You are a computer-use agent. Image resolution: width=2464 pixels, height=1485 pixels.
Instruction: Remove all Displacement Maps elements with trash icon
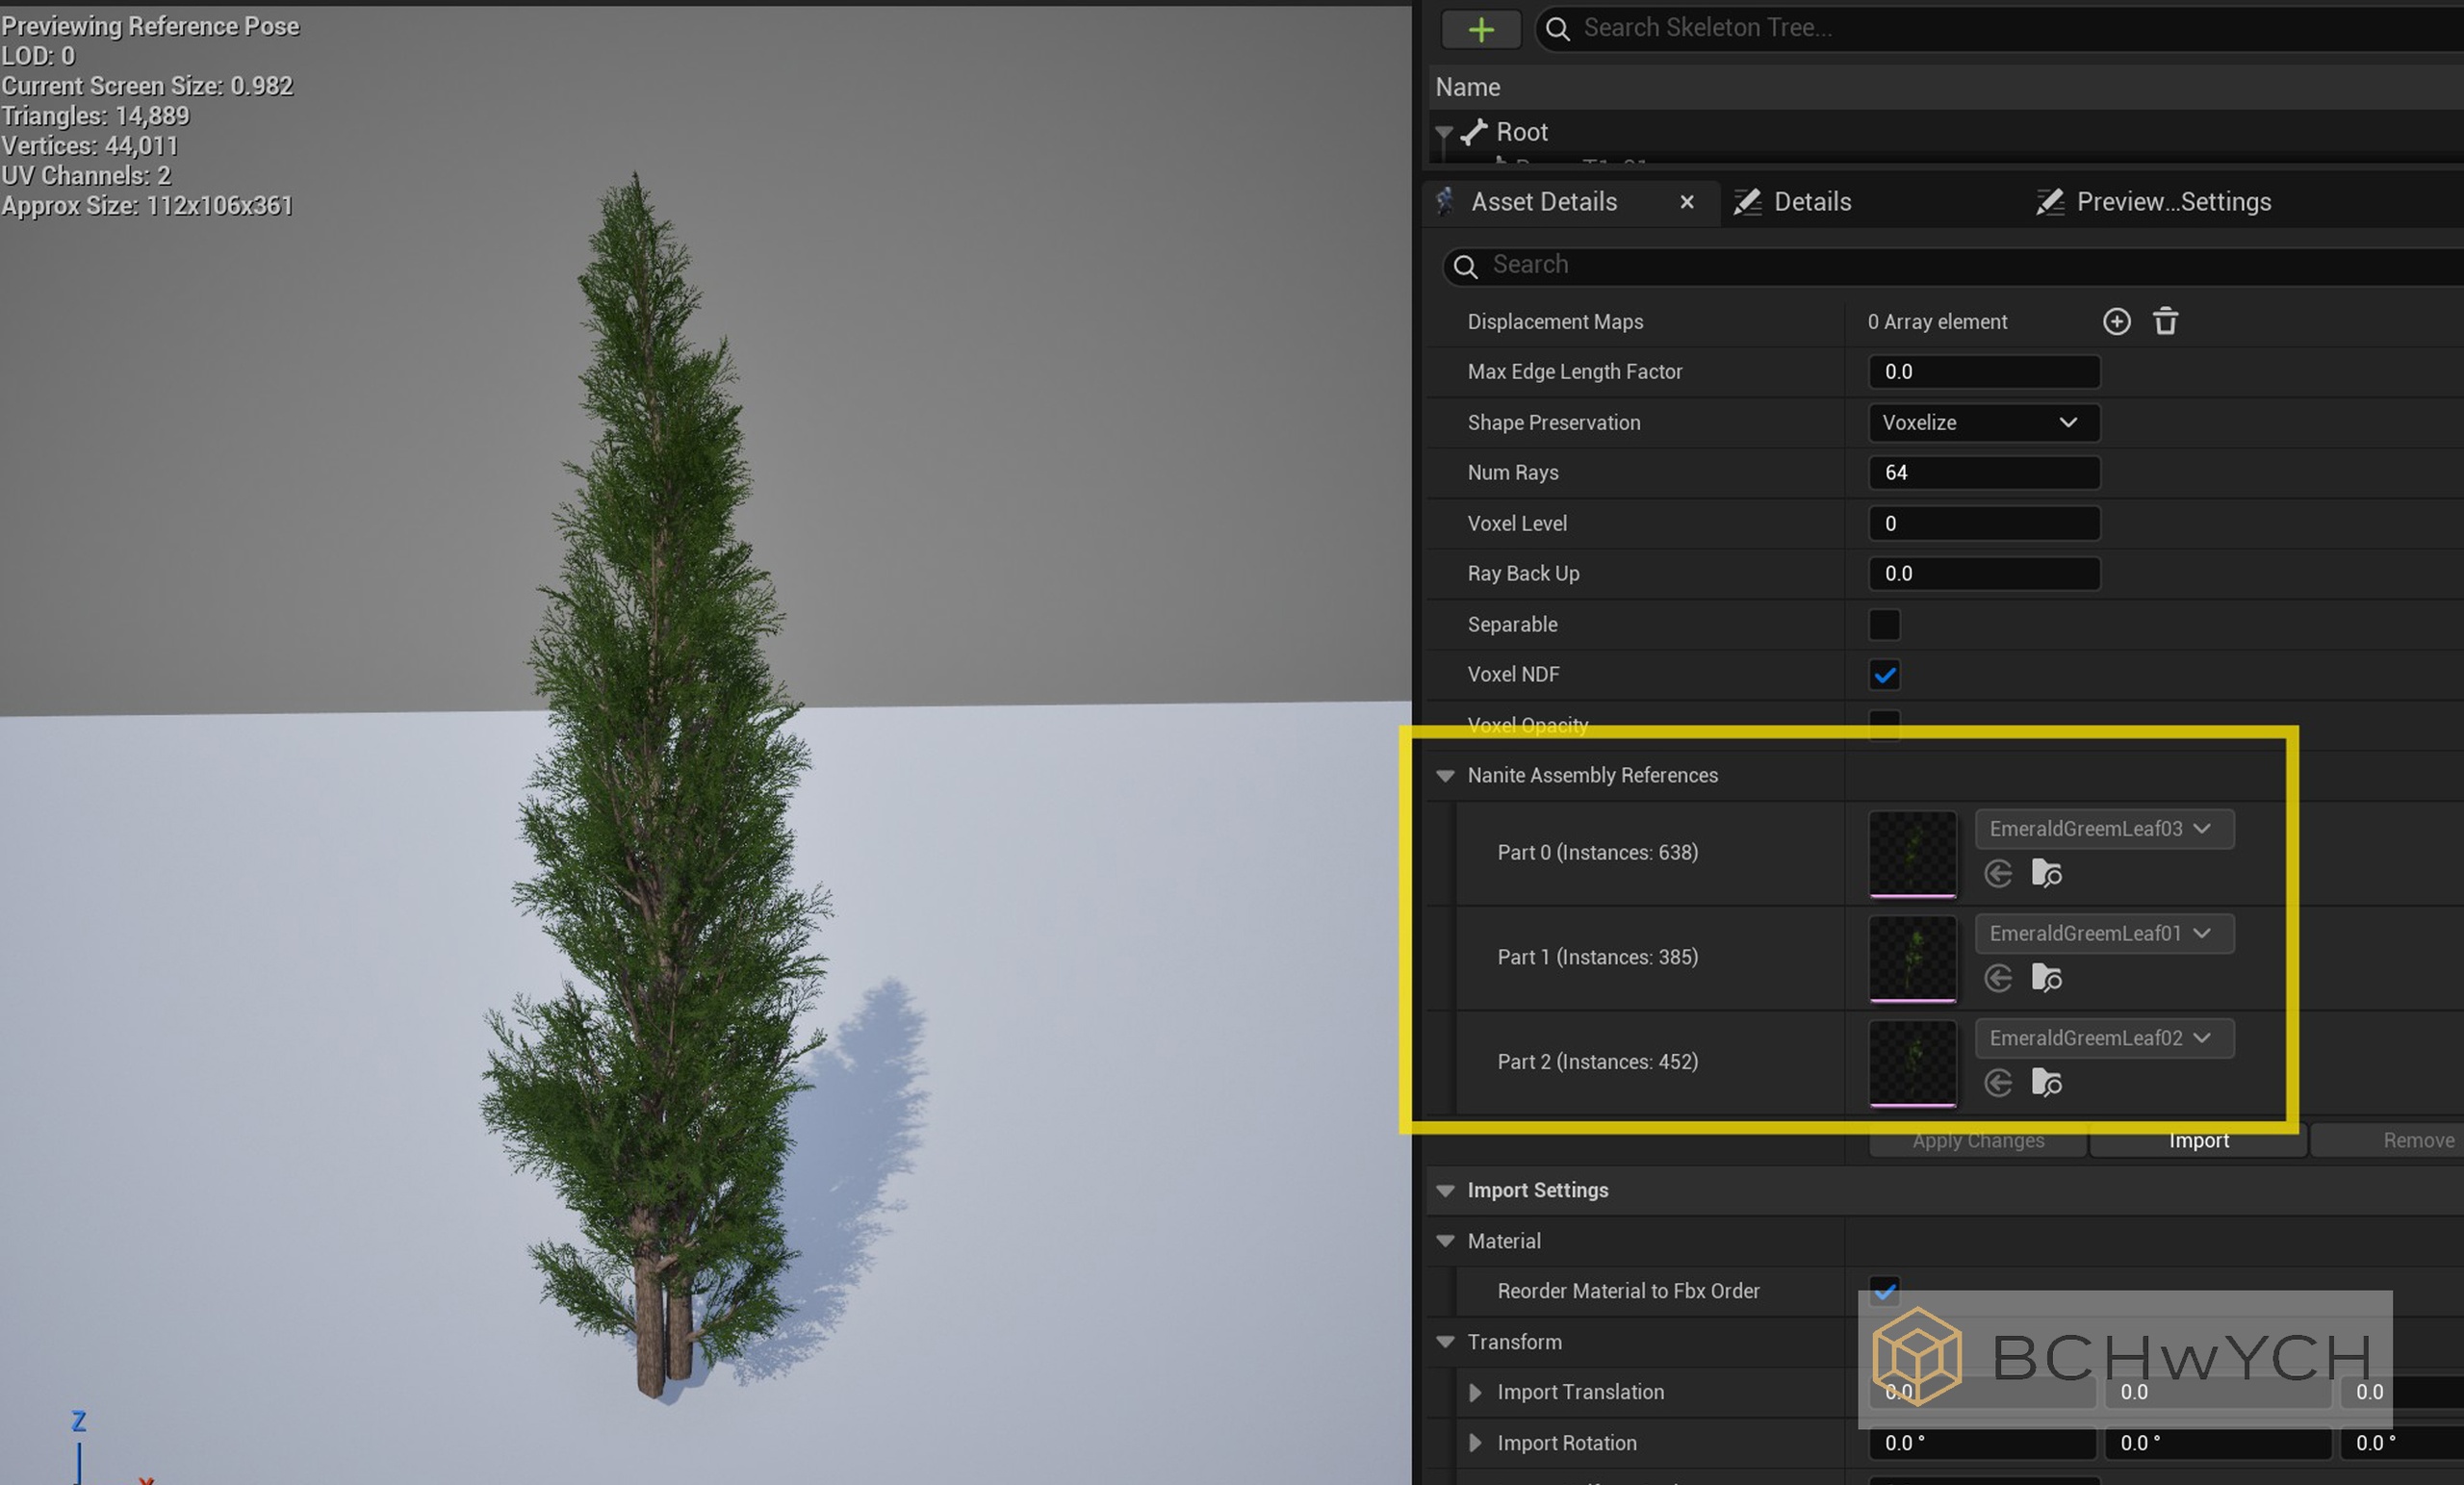[2165, 322]
